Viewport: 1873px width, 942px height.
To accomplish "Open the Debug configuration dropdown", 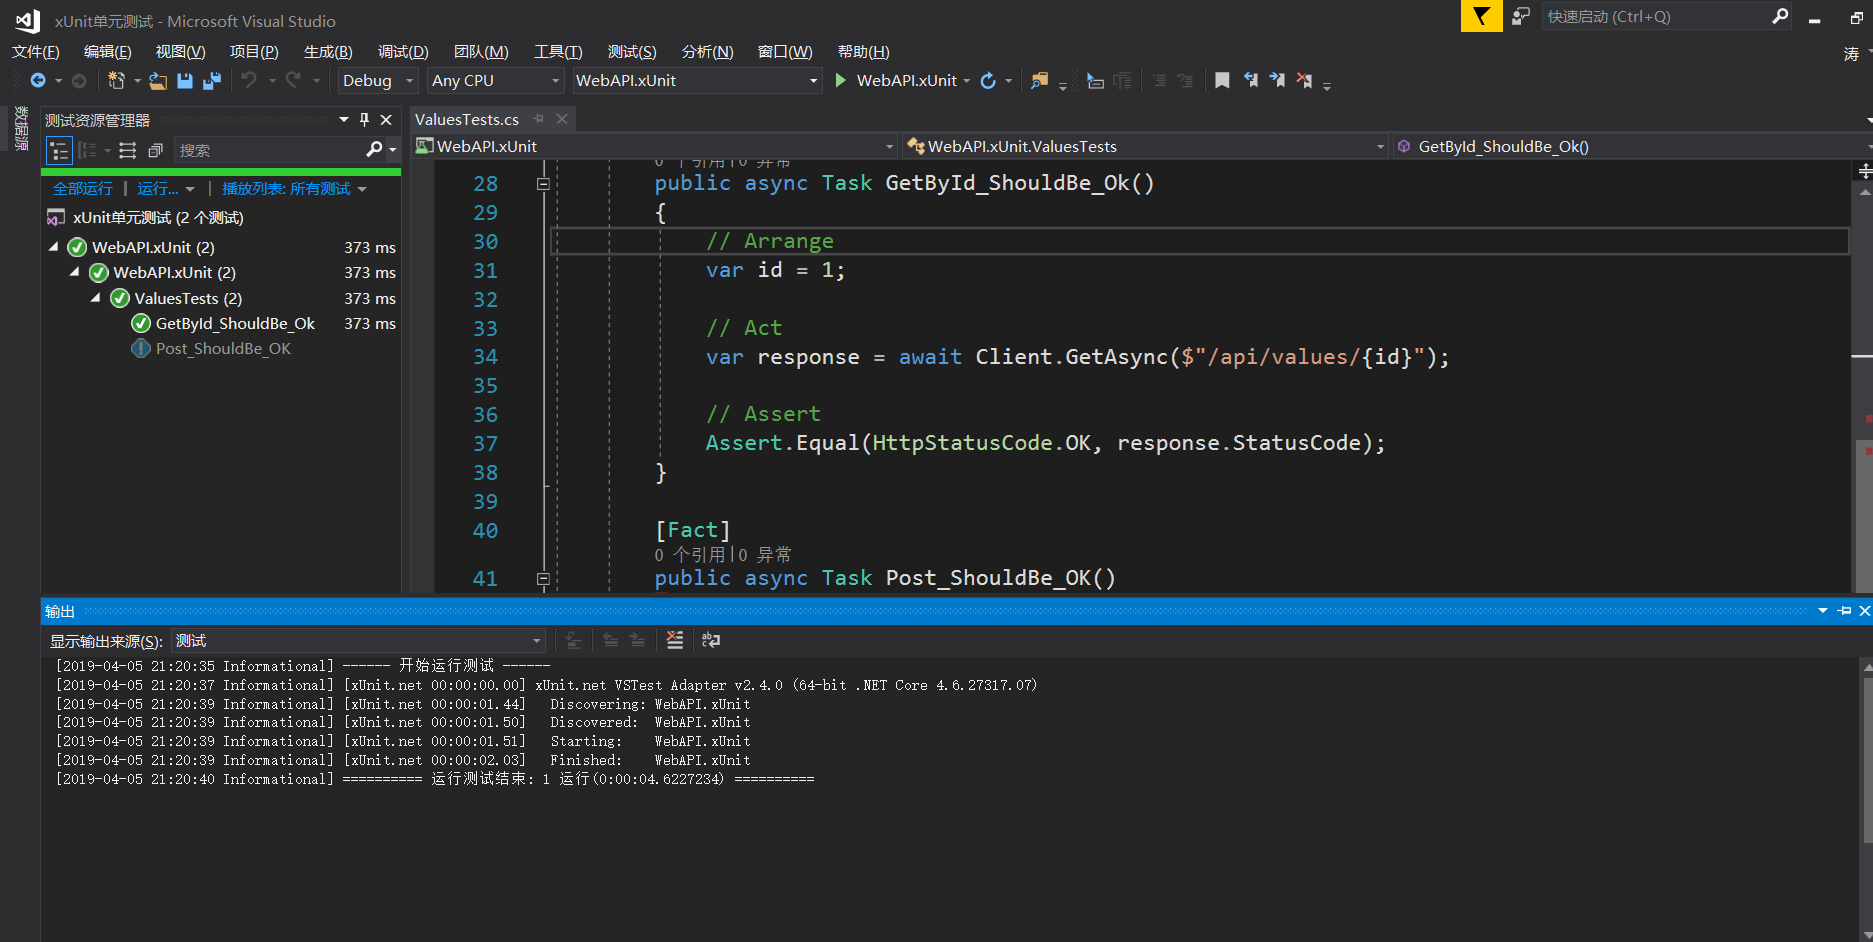I will point(377,81).
